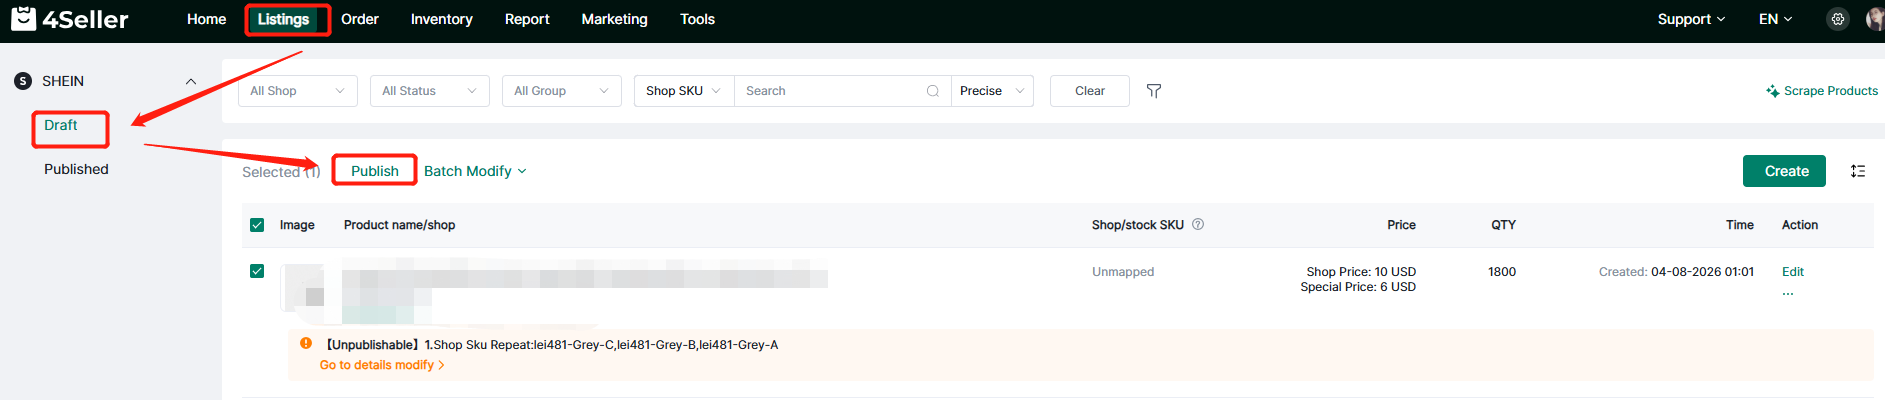Collapse the SHEIN sidebar section
The height and width of the screenshot is (400, 1885).
click(191, 81)
